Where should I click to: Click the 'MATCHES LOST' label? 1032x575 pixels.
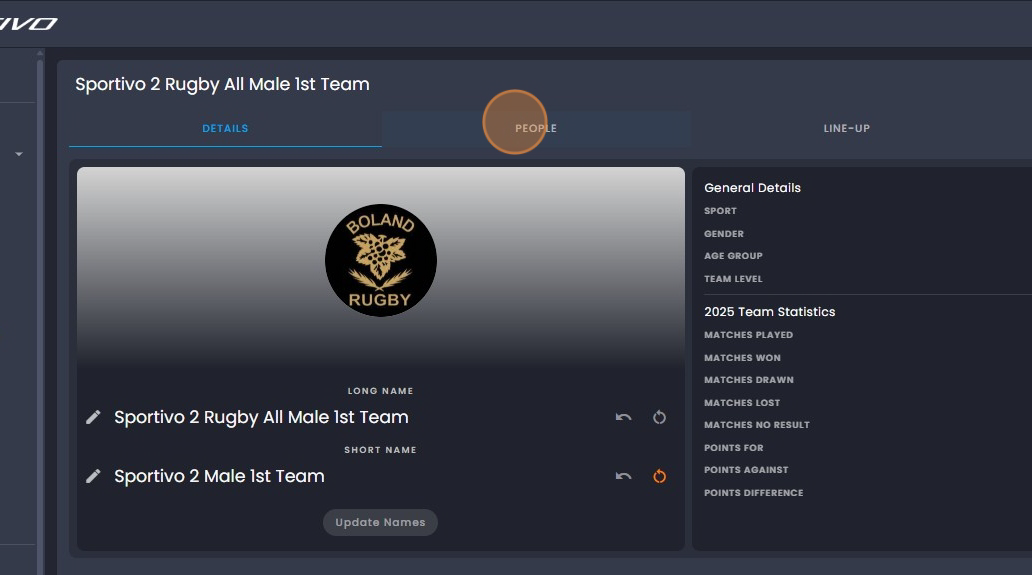[x=742, y=403]
